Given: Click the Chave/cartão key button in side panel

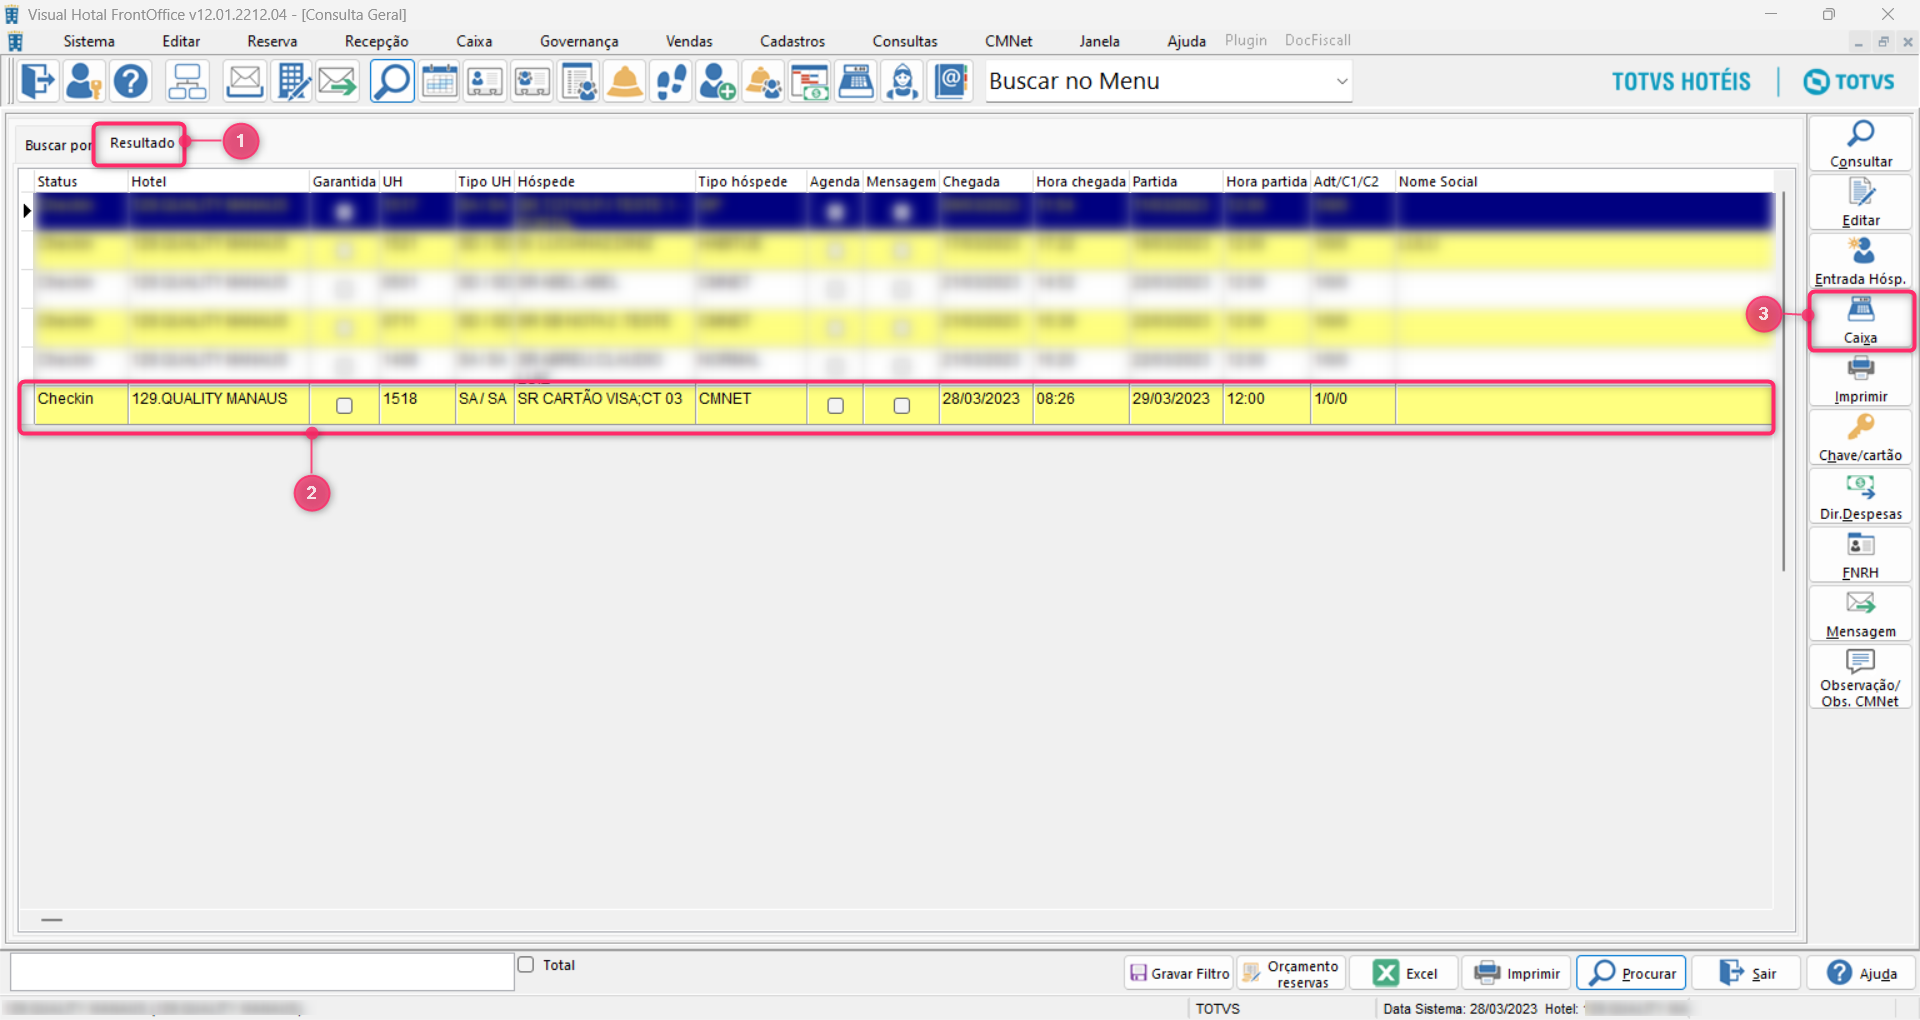Looking at the screenshot, I should tap(1860, 438).
